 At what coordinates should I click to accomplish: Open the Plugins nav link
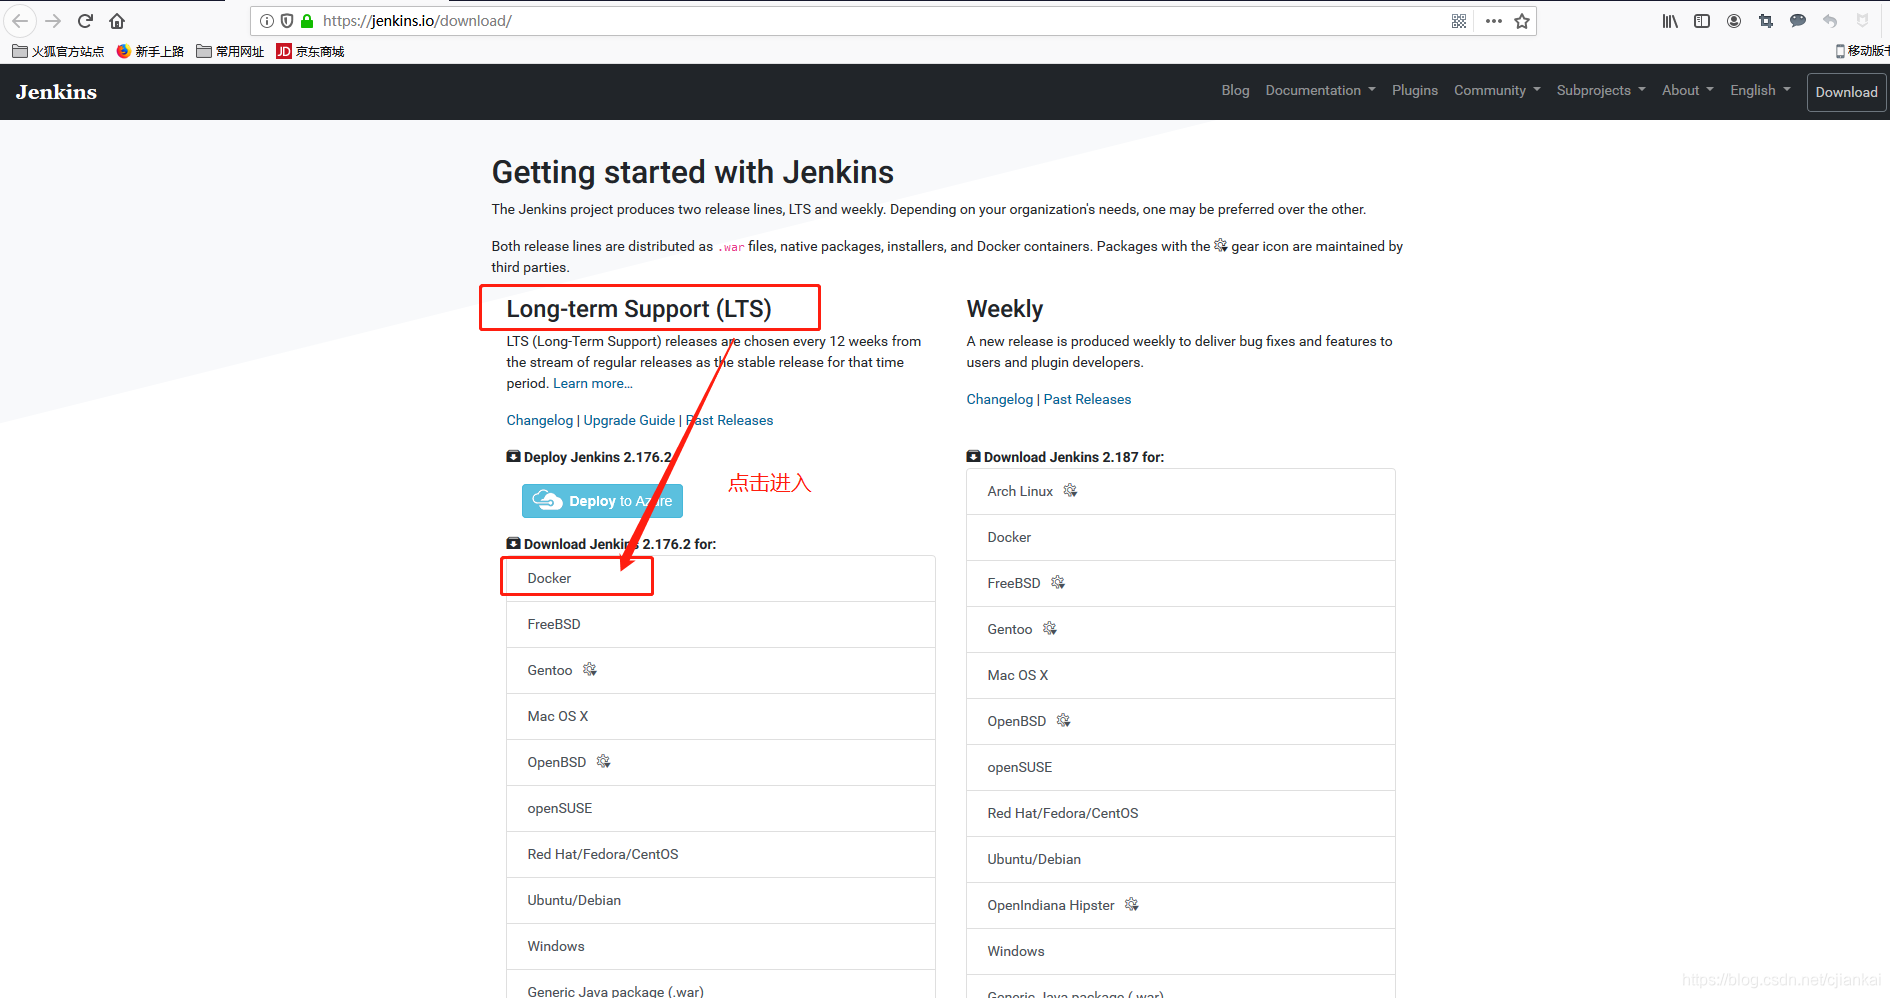click(x=1415, y=90)
